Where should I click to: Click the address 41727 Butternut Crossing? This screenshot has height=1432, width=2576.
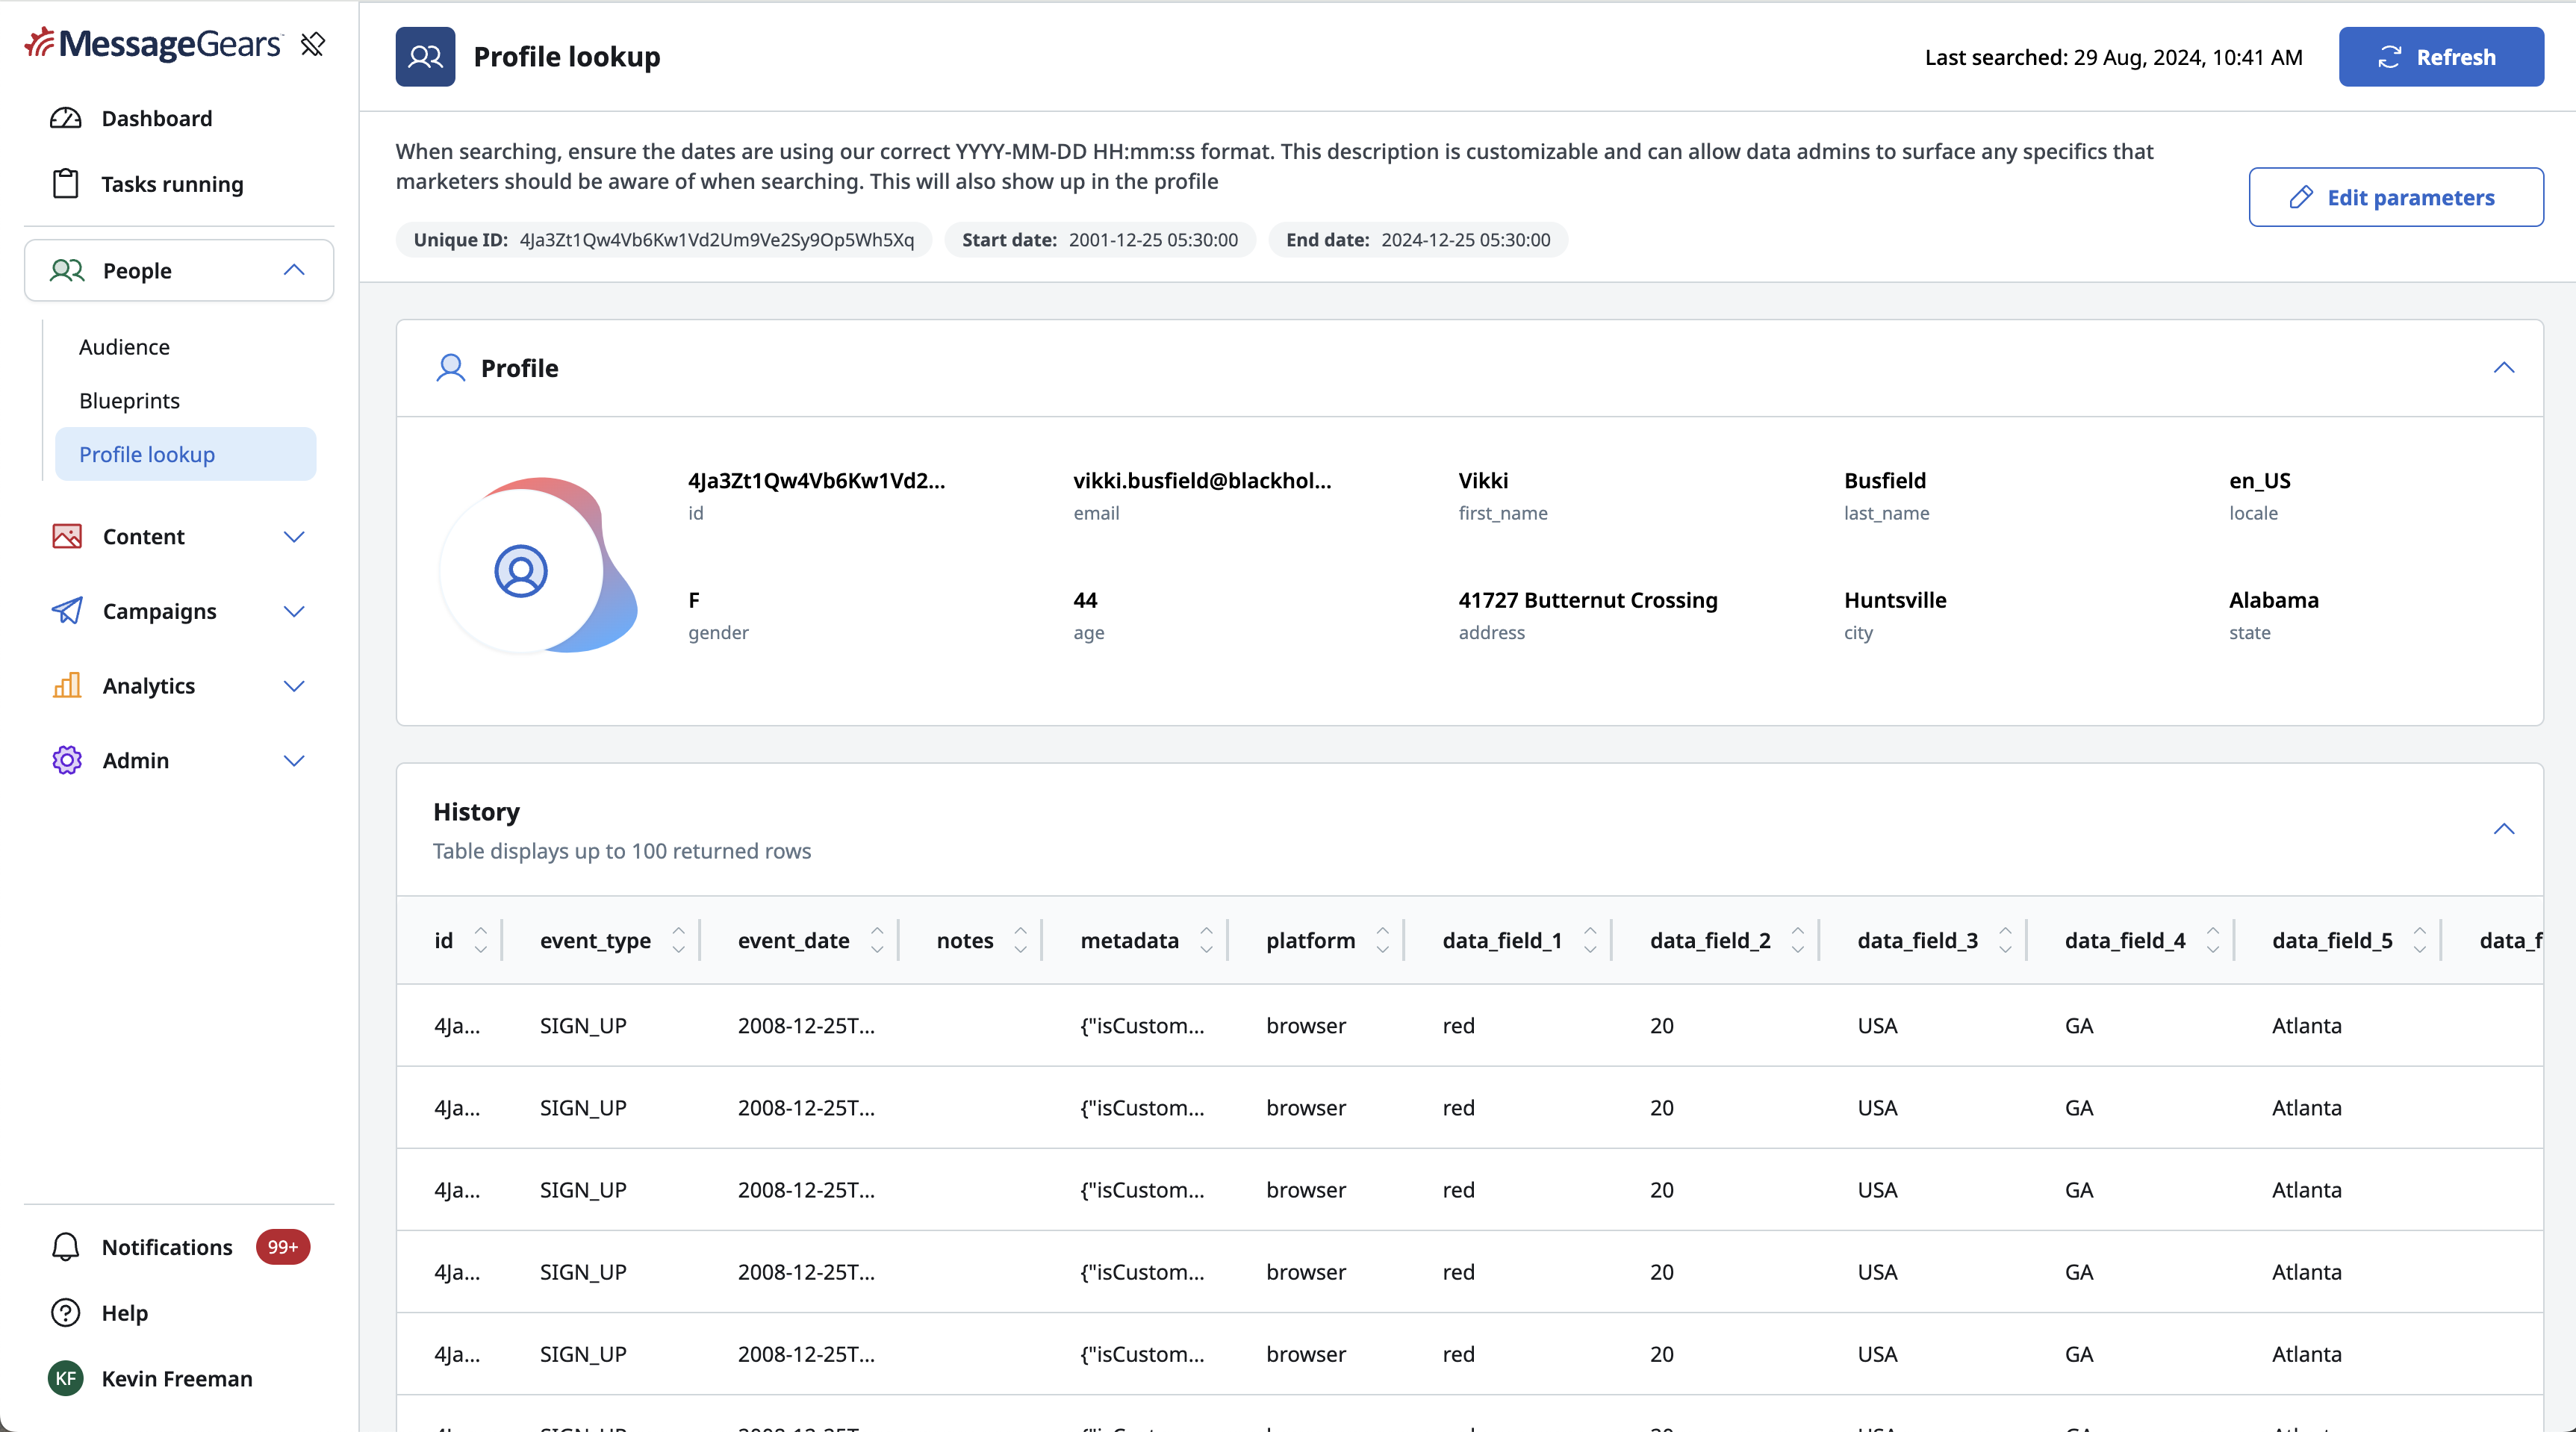click(1588, 599)
